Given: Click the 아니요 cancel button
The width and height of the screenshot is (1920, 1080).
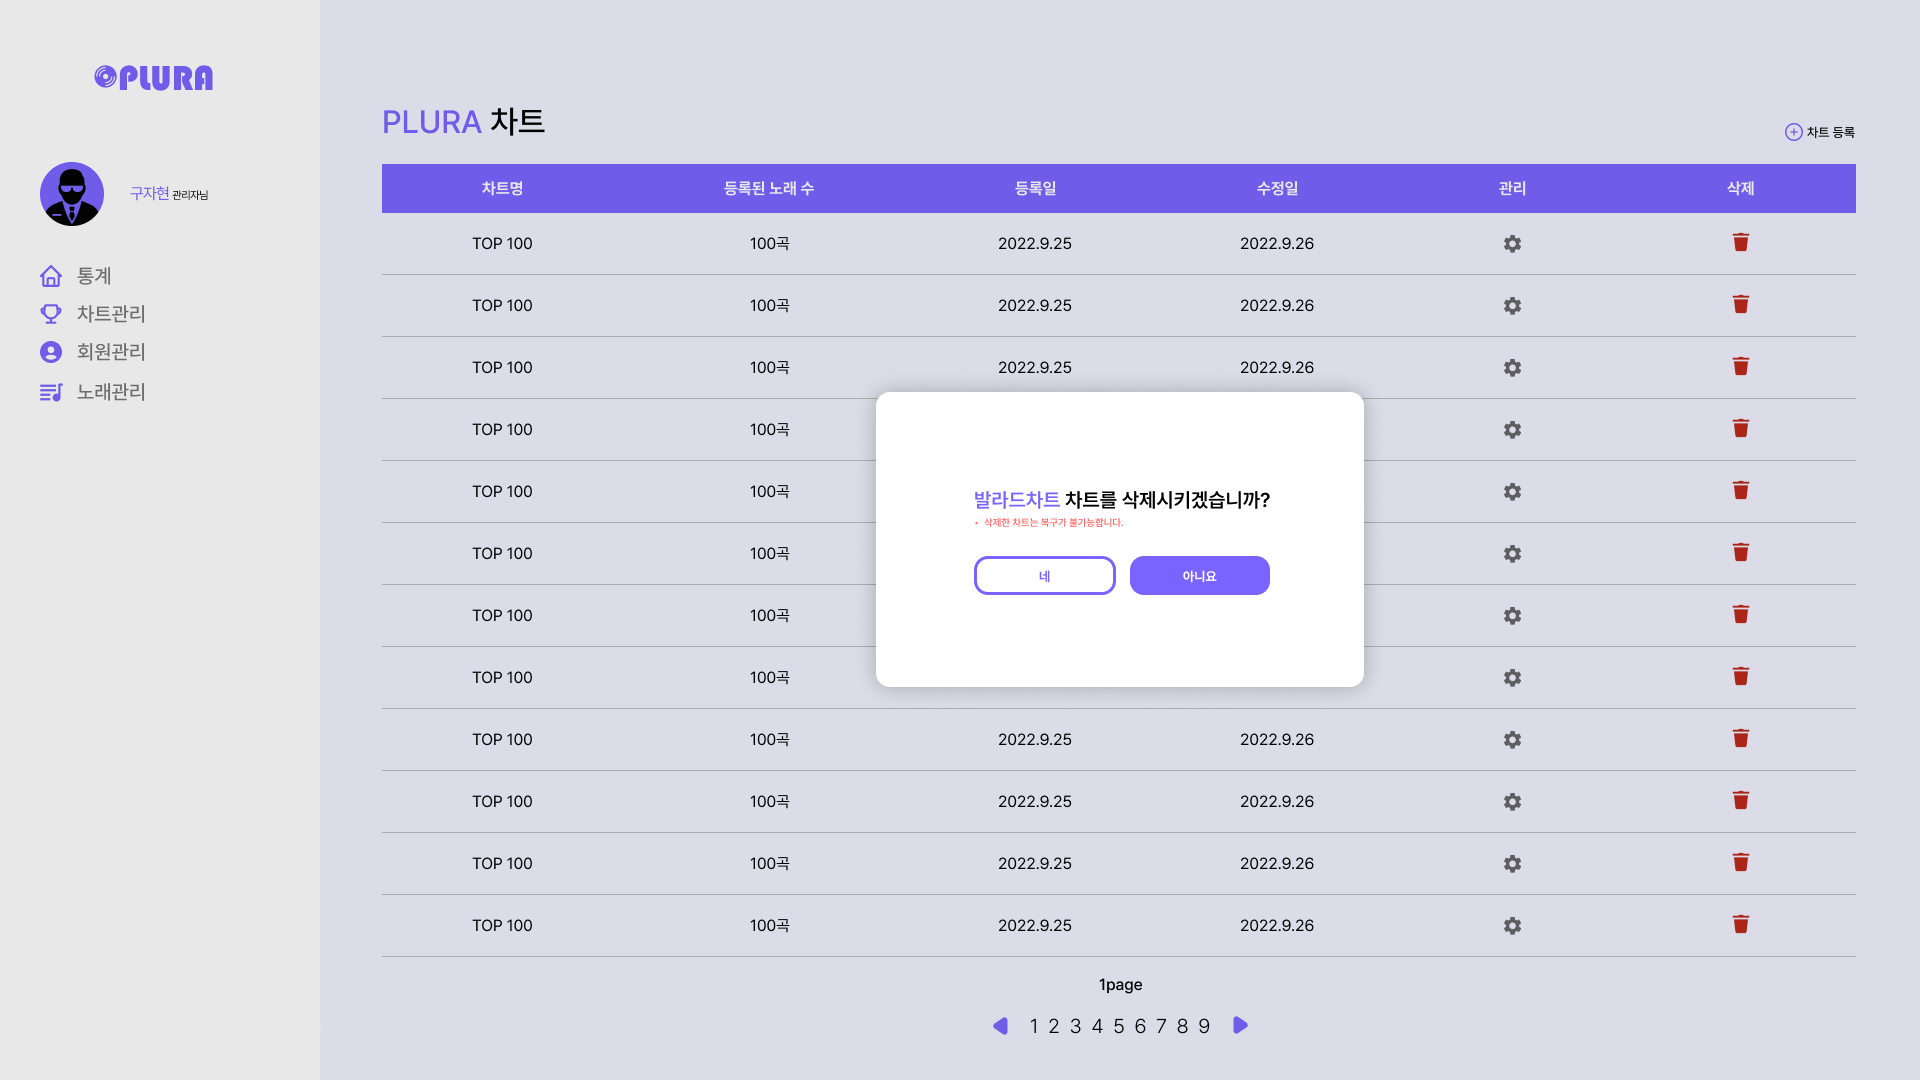Looking at the screenshot, I should (1199, 576).
